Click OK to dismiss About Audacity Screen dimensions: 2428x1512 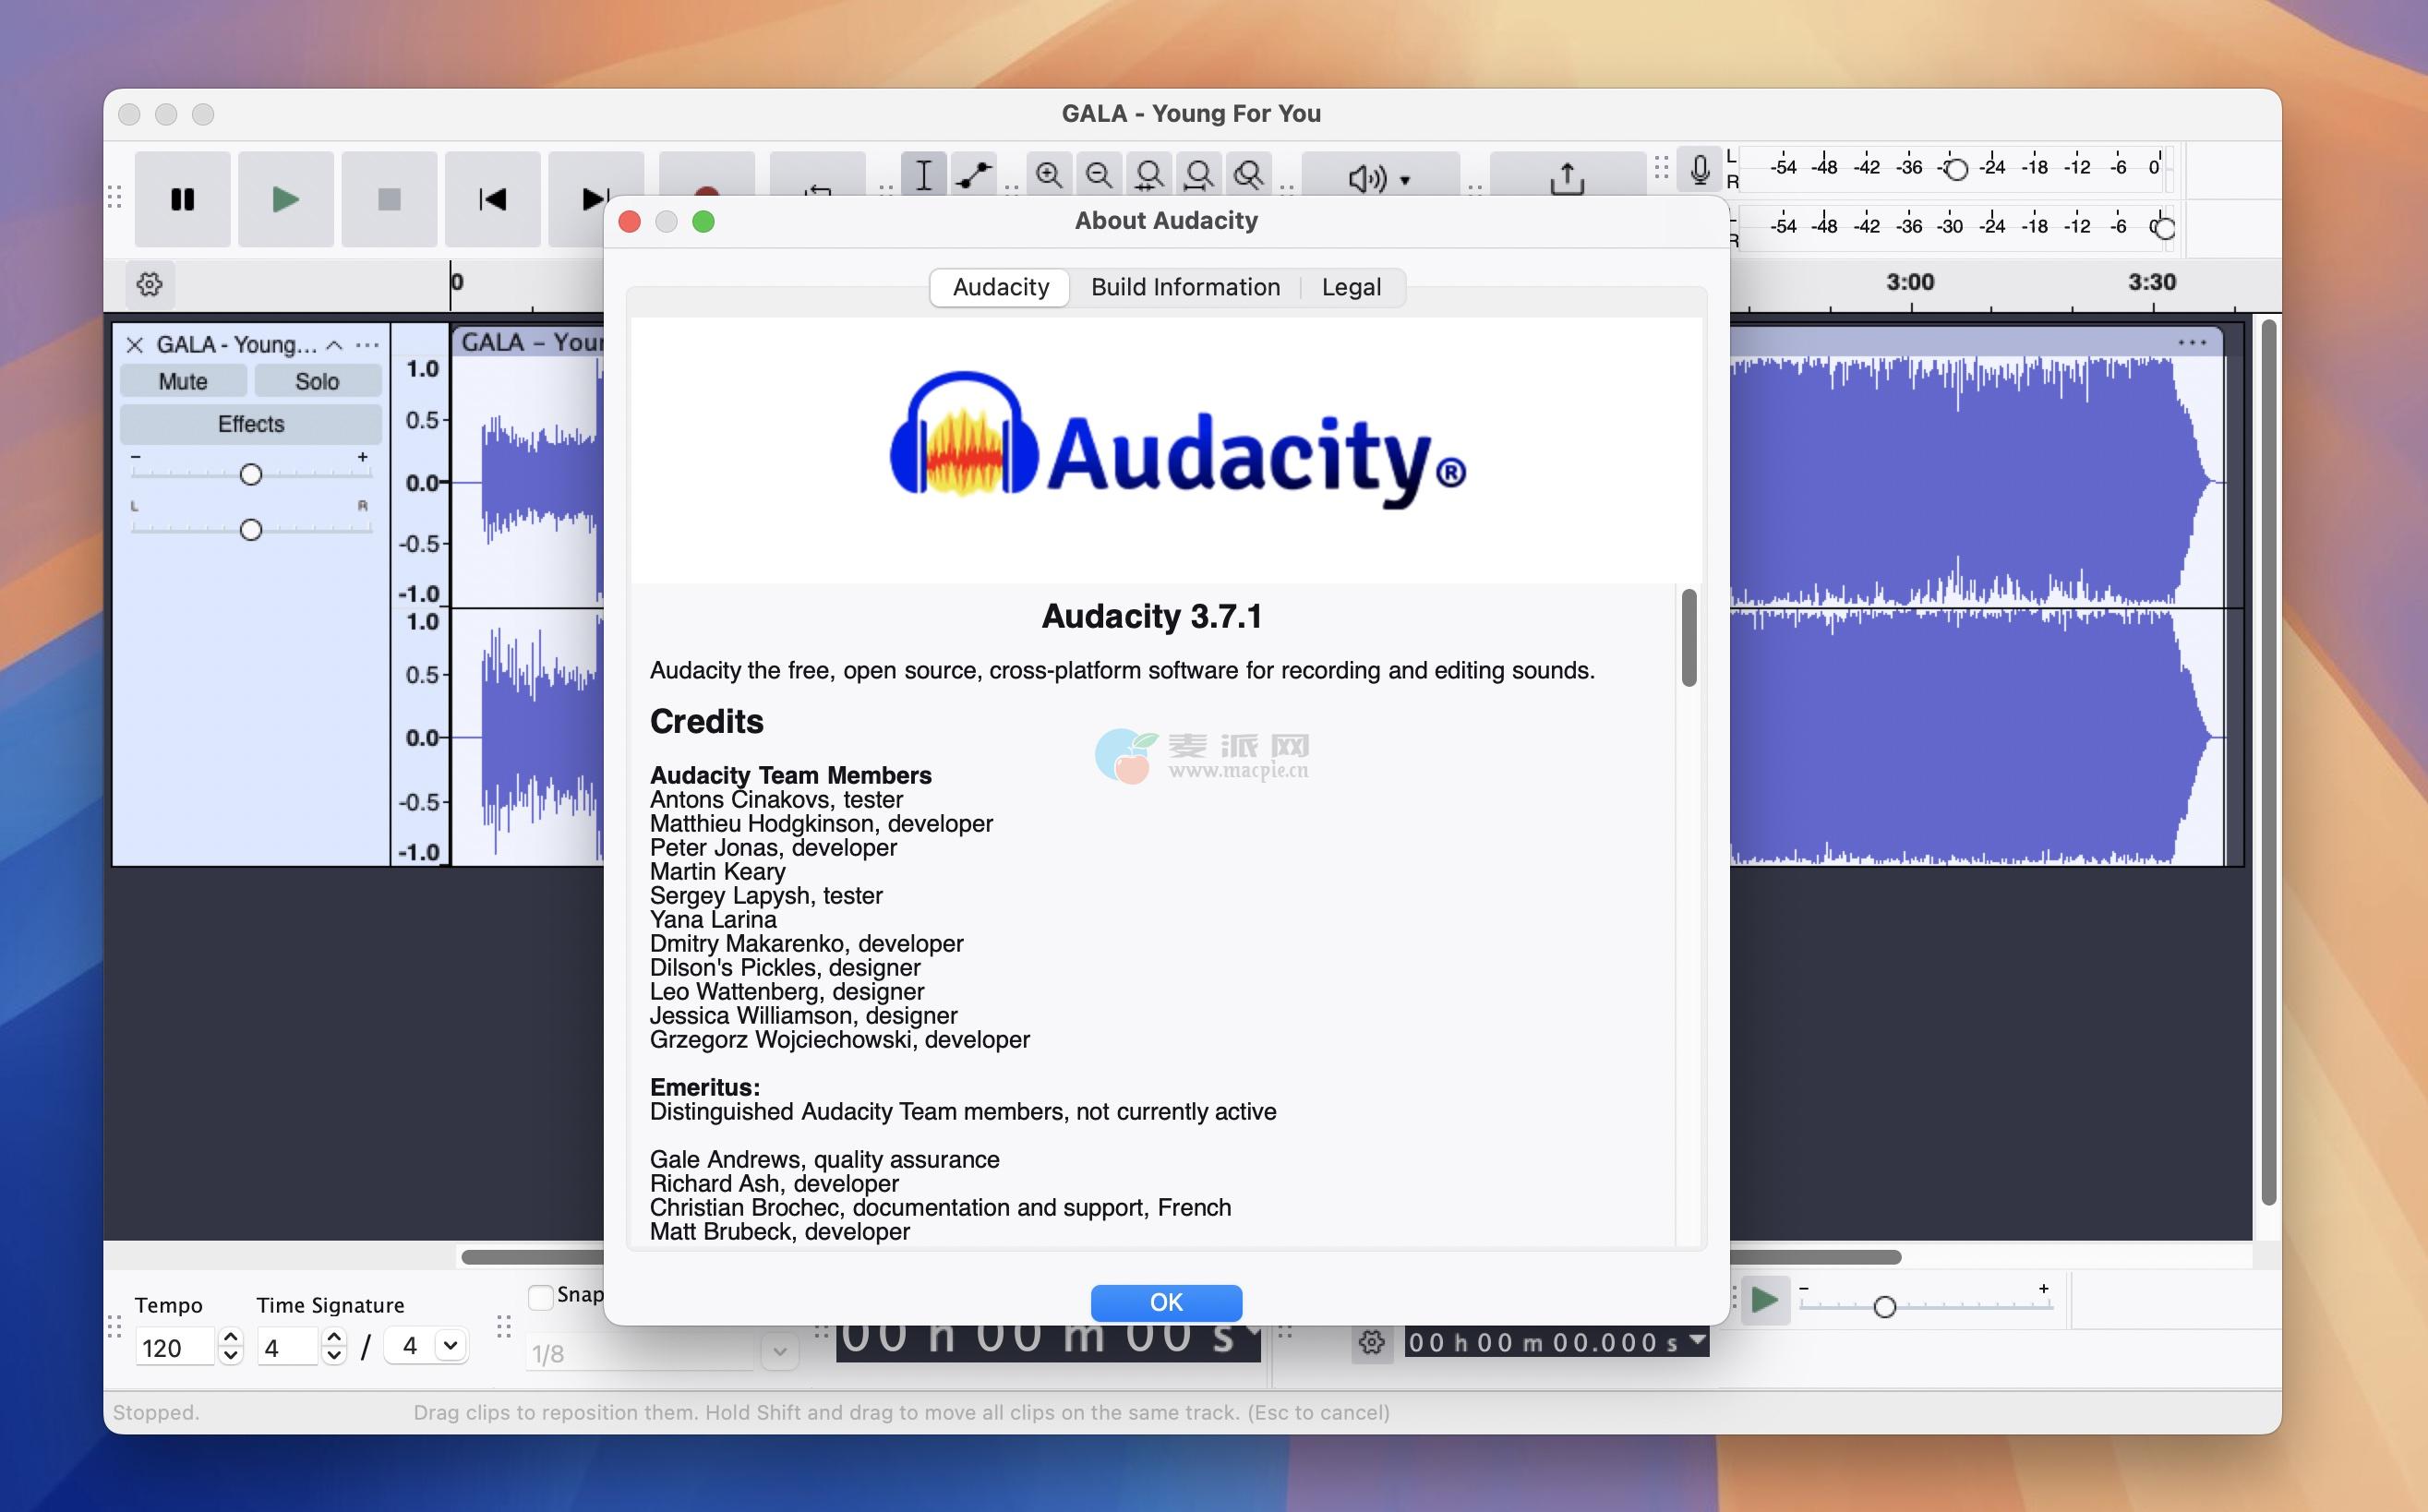(x=1166, y=1302)
